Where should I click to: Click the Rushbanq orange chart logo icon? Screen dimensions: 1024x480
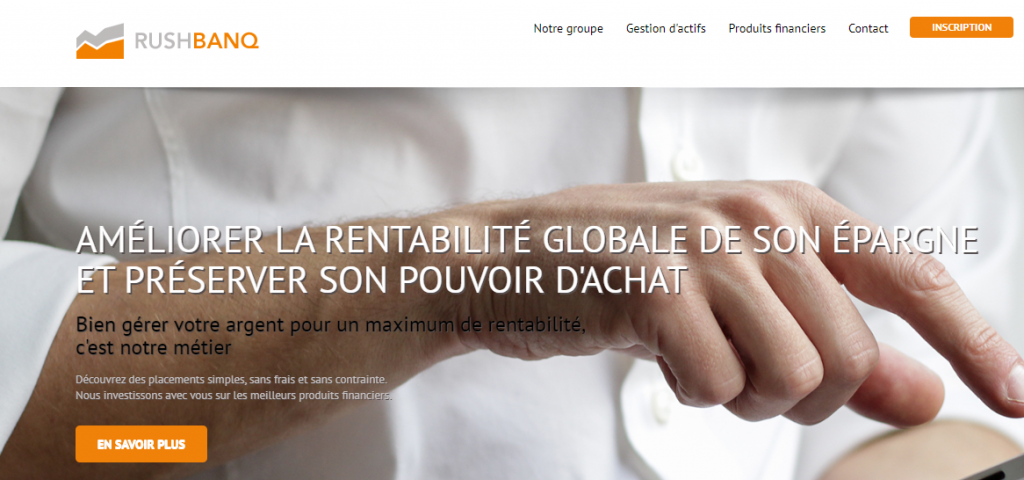tap(100, 41)
